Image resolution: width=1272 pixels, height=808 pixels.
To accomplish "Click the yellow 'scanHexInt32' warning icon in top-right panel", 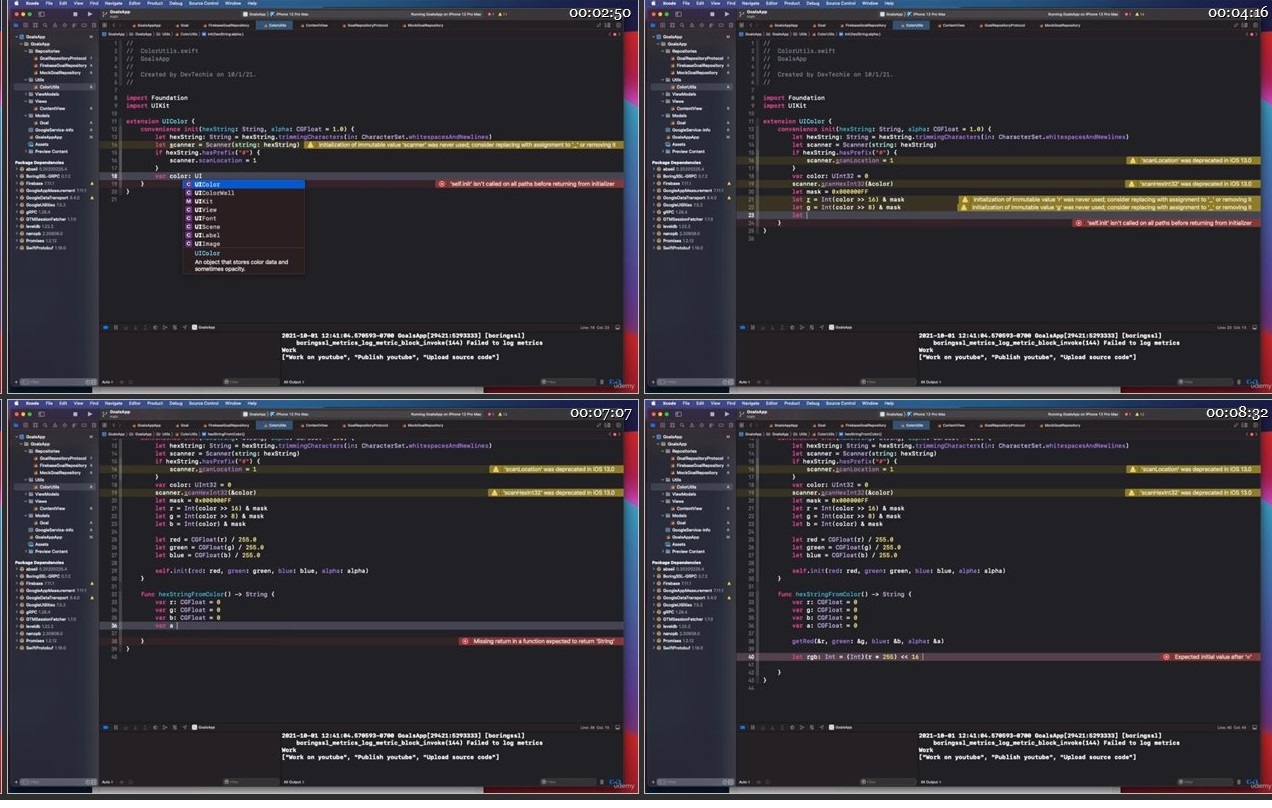I will point(1132,184).
